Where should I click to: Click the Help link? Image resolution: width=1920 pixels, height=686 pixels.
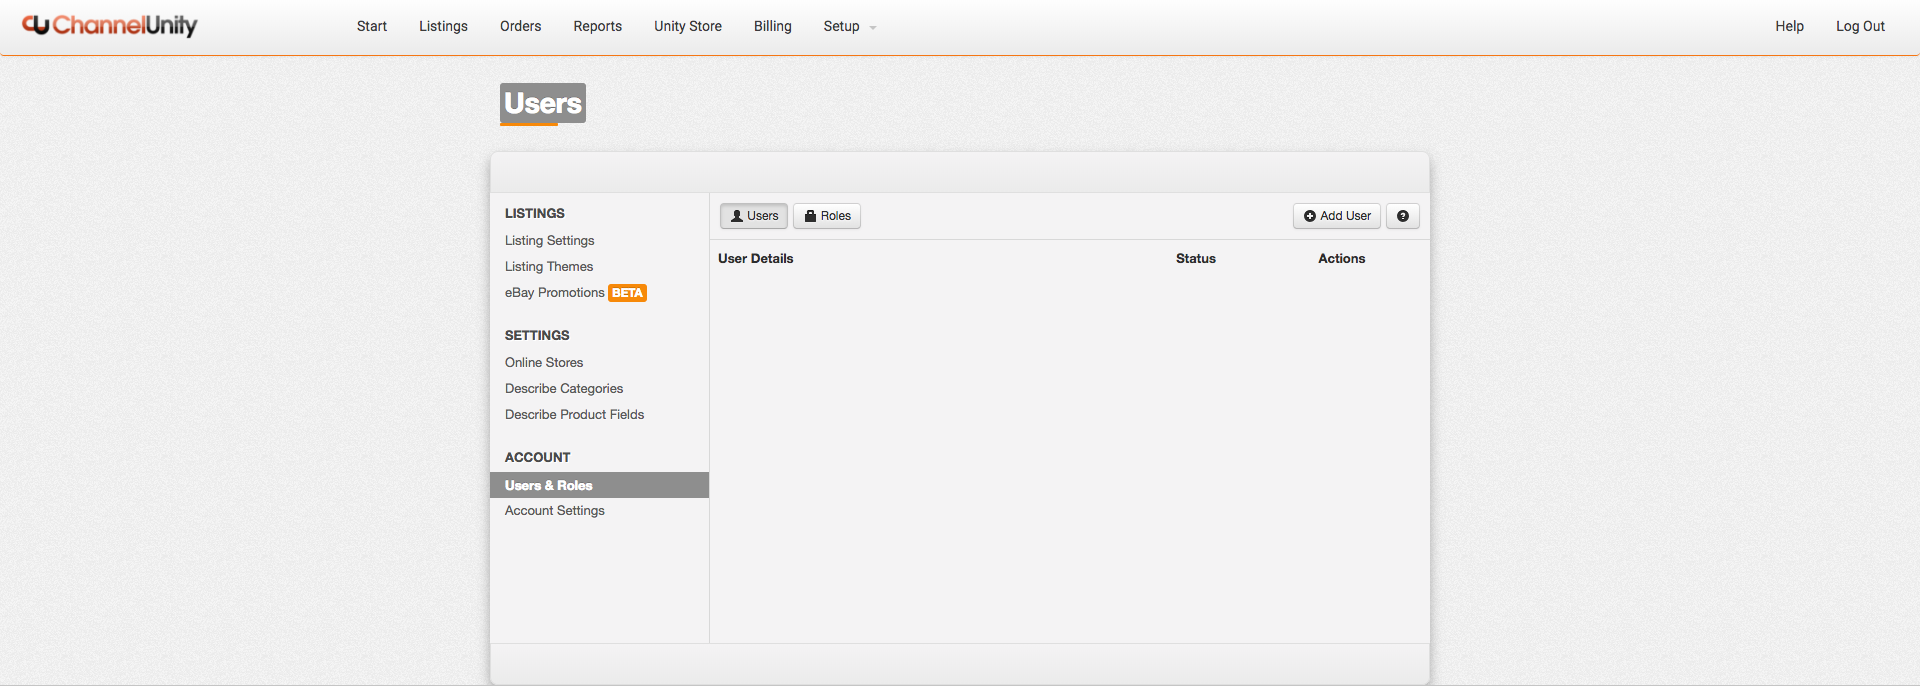pyautogui.click(x=1789, y=27)
